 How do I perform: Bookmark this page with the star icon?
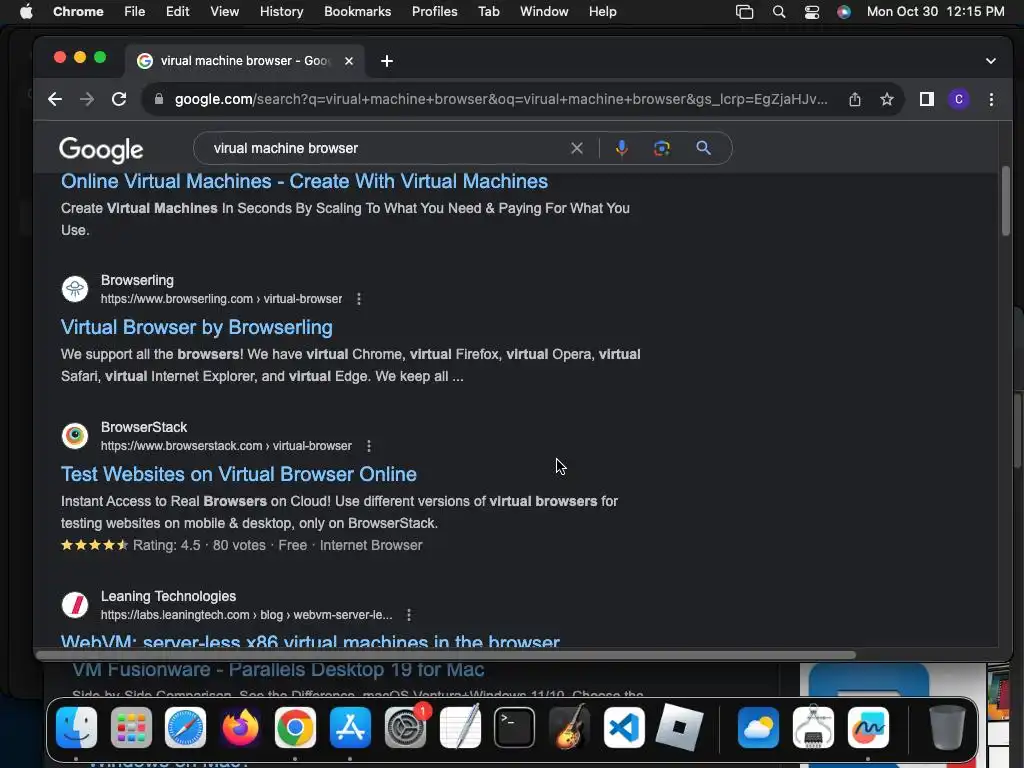(887, 99)
